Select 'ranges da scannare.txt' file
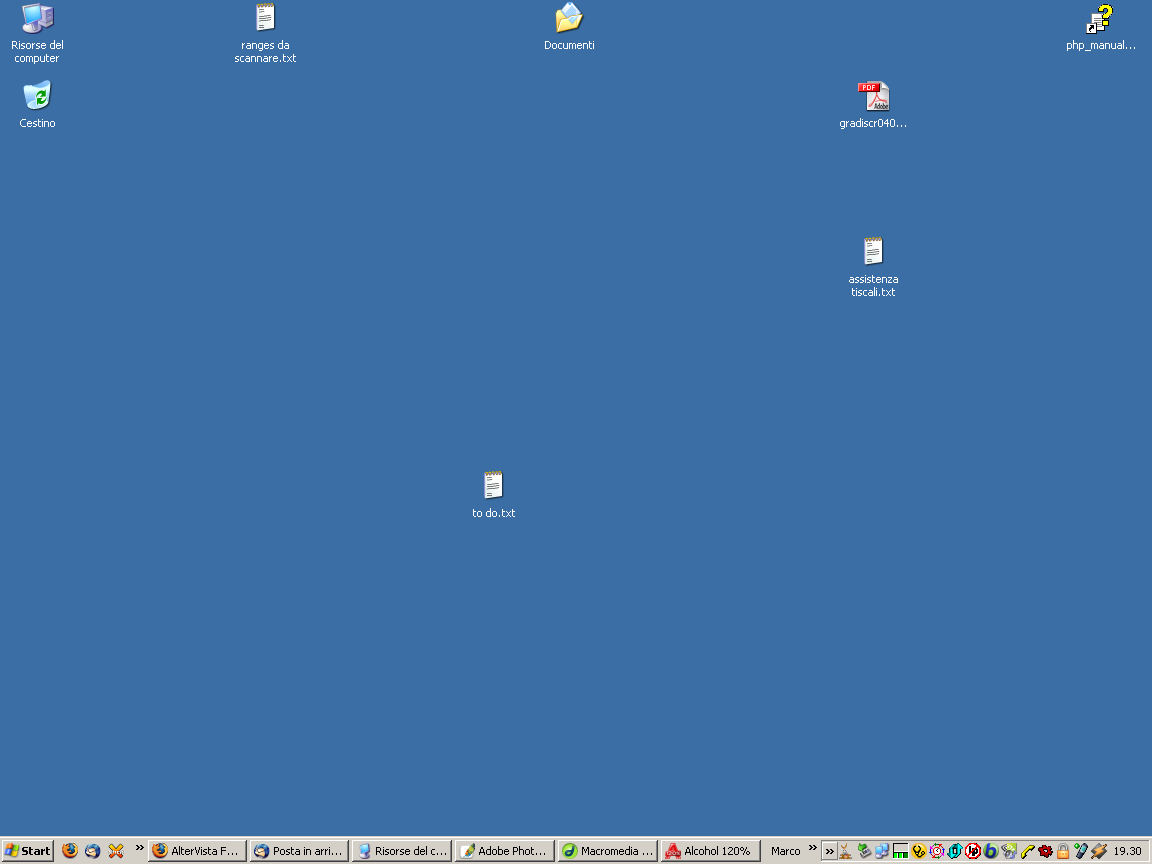Viewport: 1152px width, 864px height. click(265, 19)
